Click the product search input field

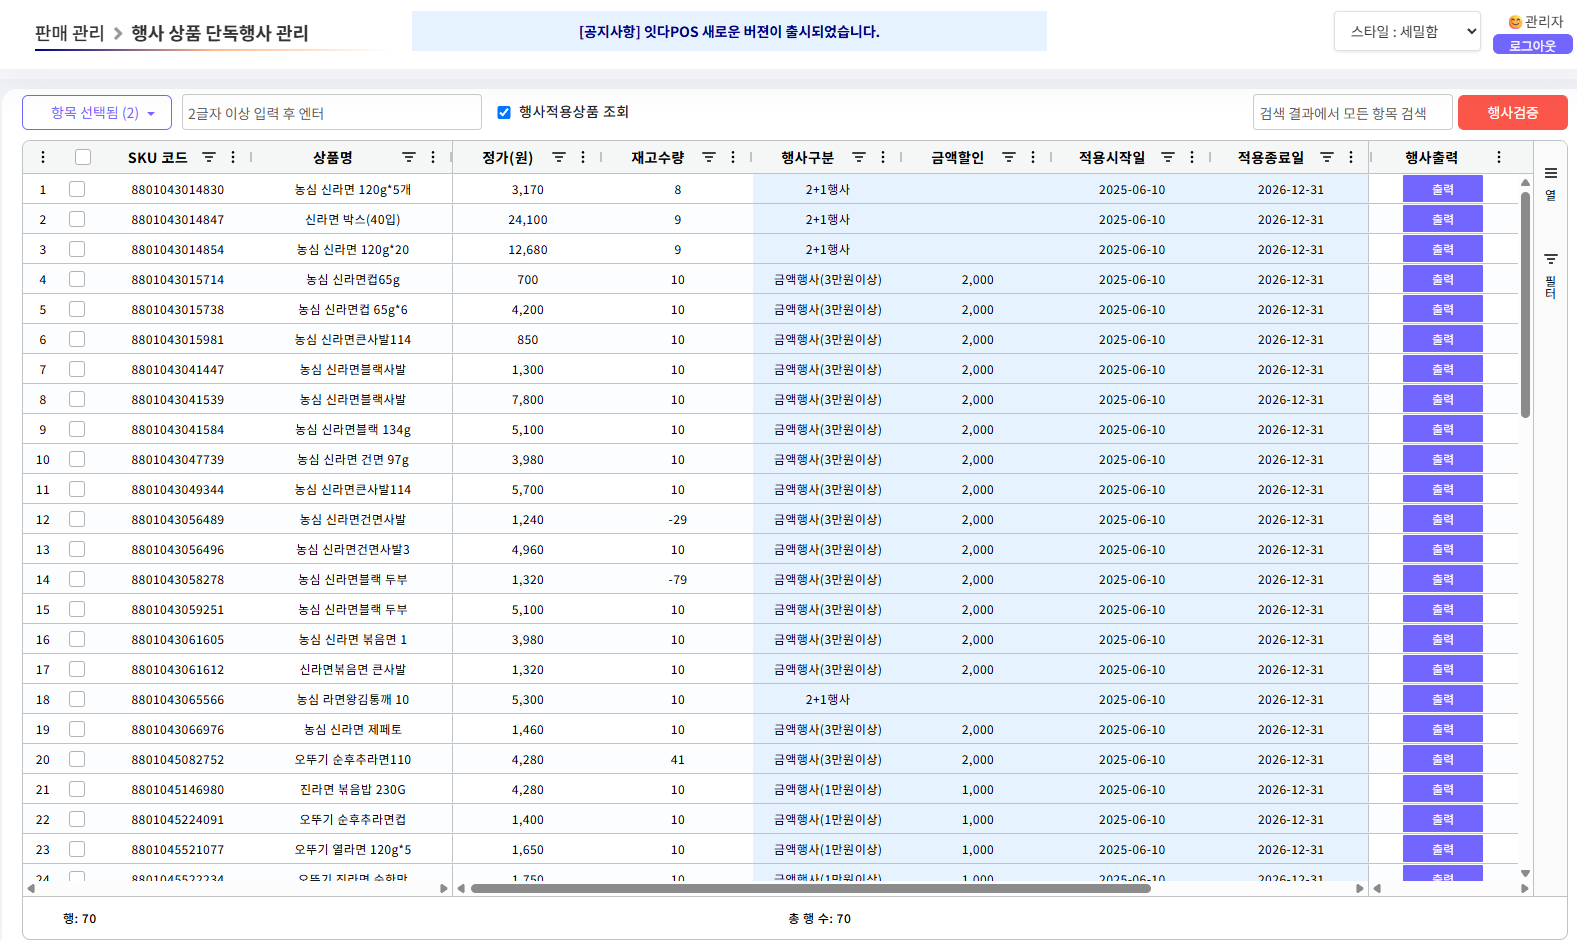[x=331, y=113]
